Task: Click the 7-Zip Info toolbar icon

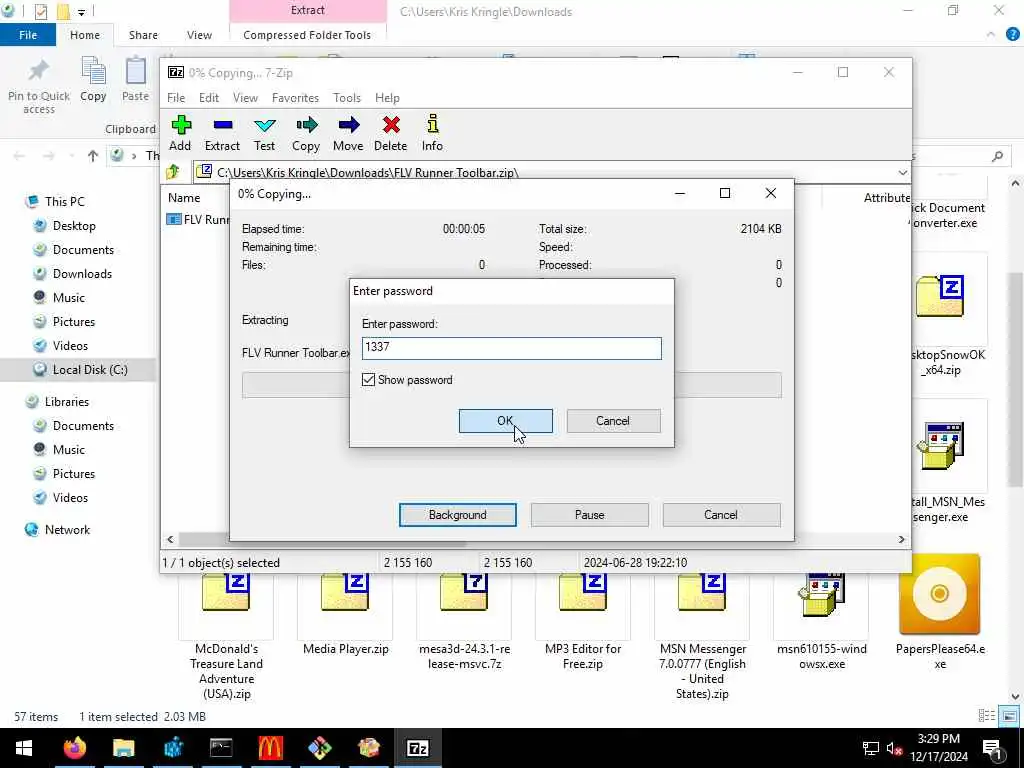Action: (x=432, y=124)
